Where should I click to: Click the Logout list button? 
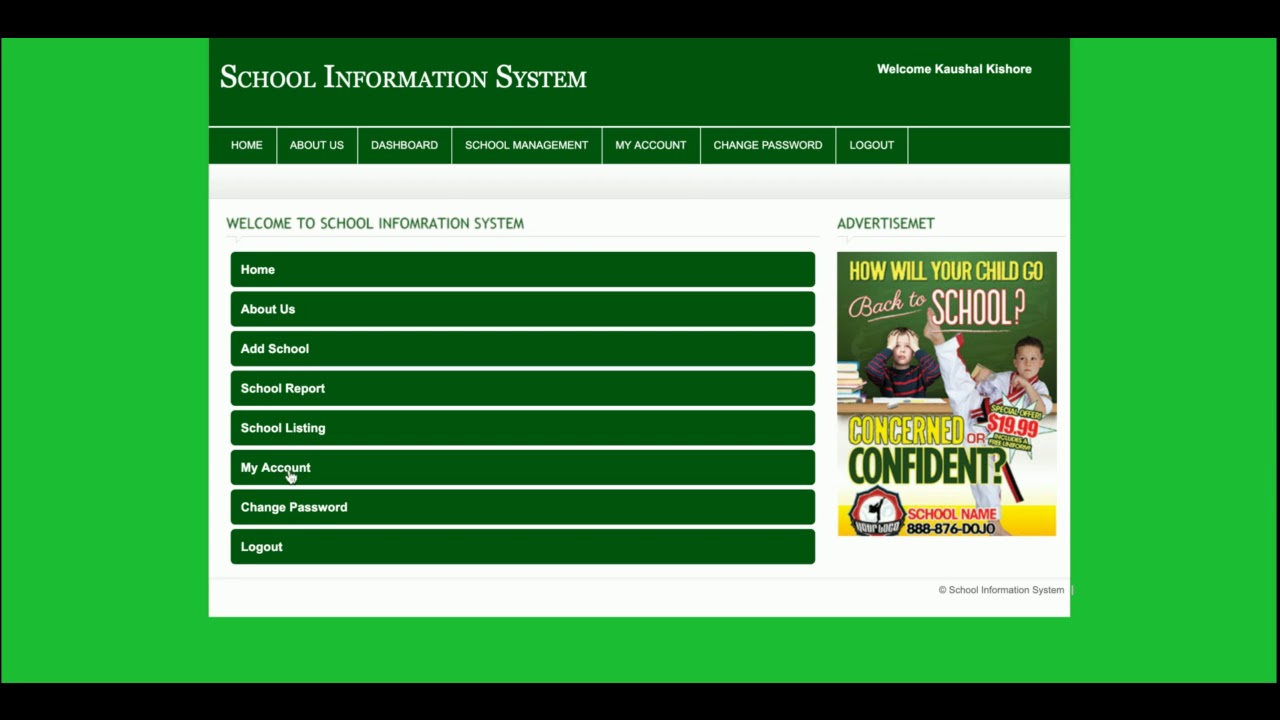pyautogui.click(x=523, y=547)
